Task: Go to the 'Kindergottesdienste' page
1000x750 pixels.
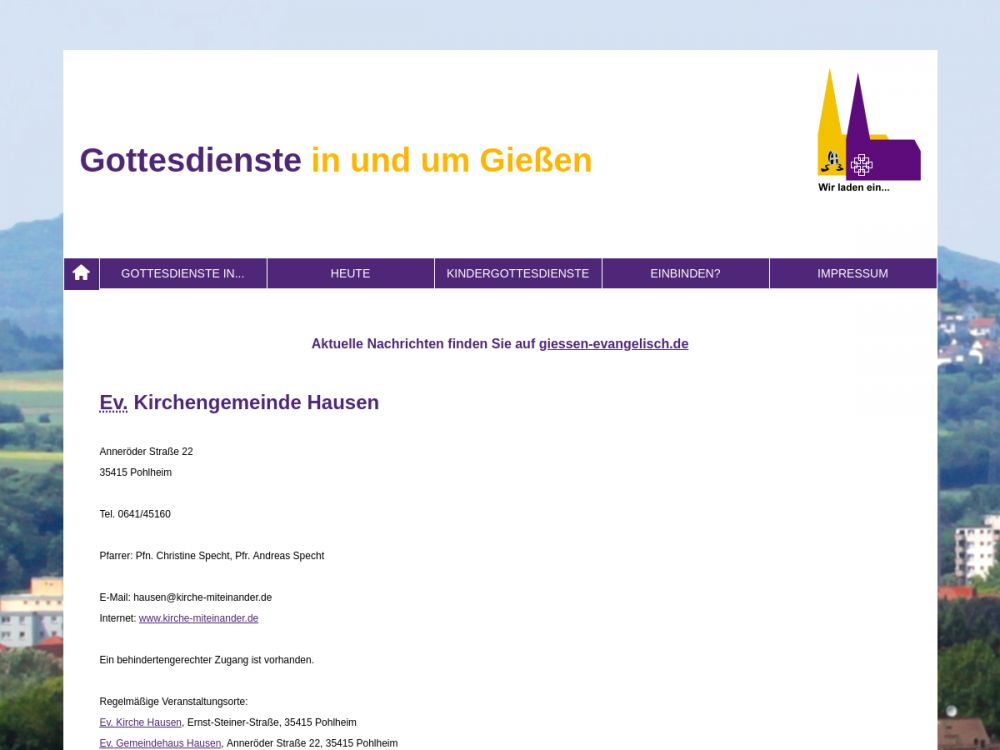Action: pos(518,273)
